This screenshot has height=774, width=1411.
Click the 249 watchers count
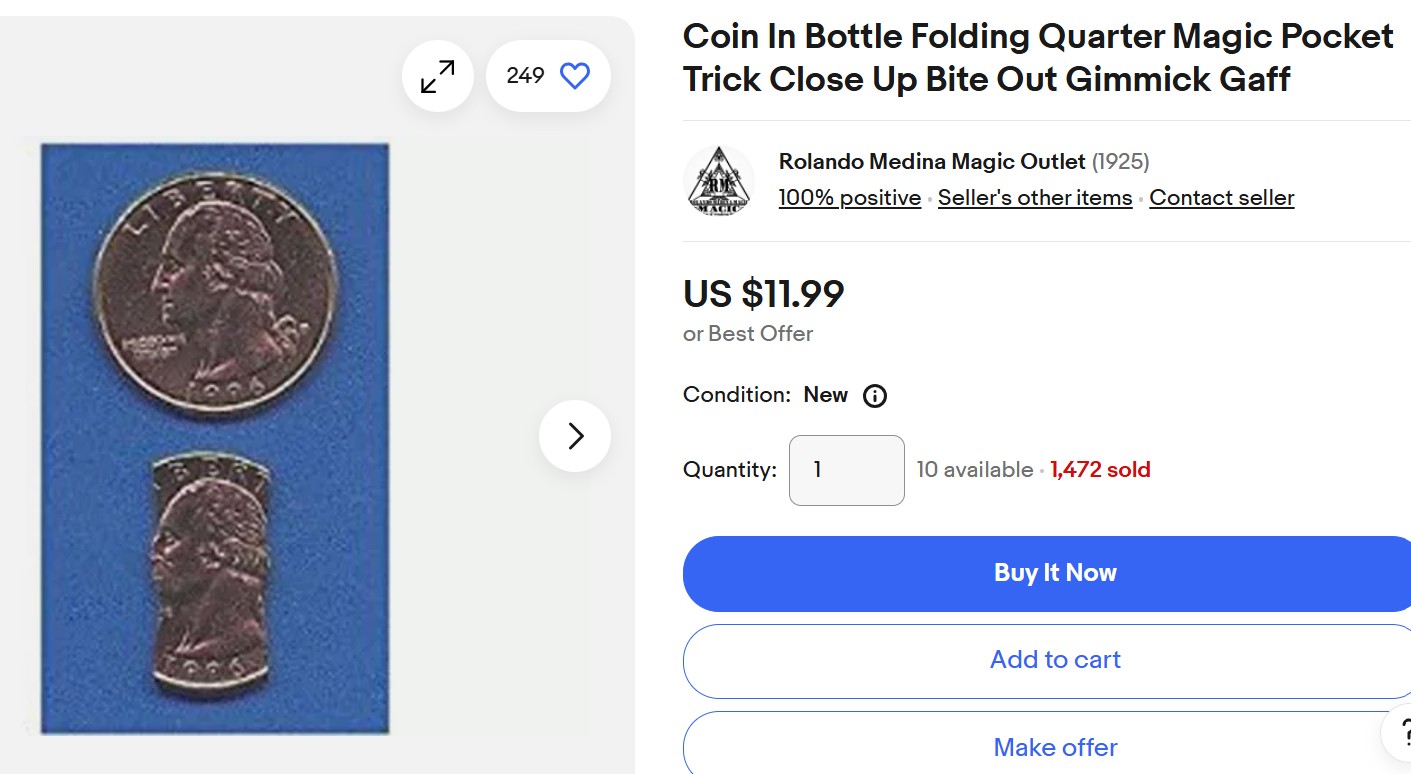click(525, 76)
